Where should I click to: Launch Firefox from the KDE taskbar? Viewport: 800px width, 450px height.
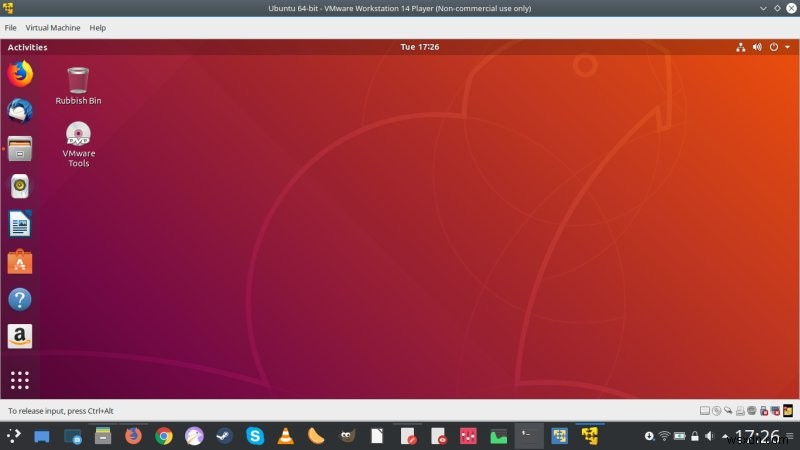coord(133,436)
